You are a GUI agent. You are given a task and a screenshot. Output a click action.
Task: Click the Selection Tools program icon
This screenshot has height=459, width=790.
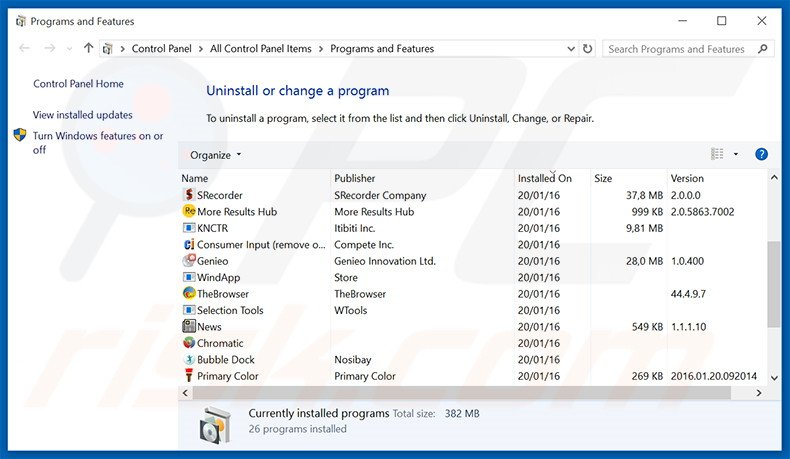pos(189,310)
